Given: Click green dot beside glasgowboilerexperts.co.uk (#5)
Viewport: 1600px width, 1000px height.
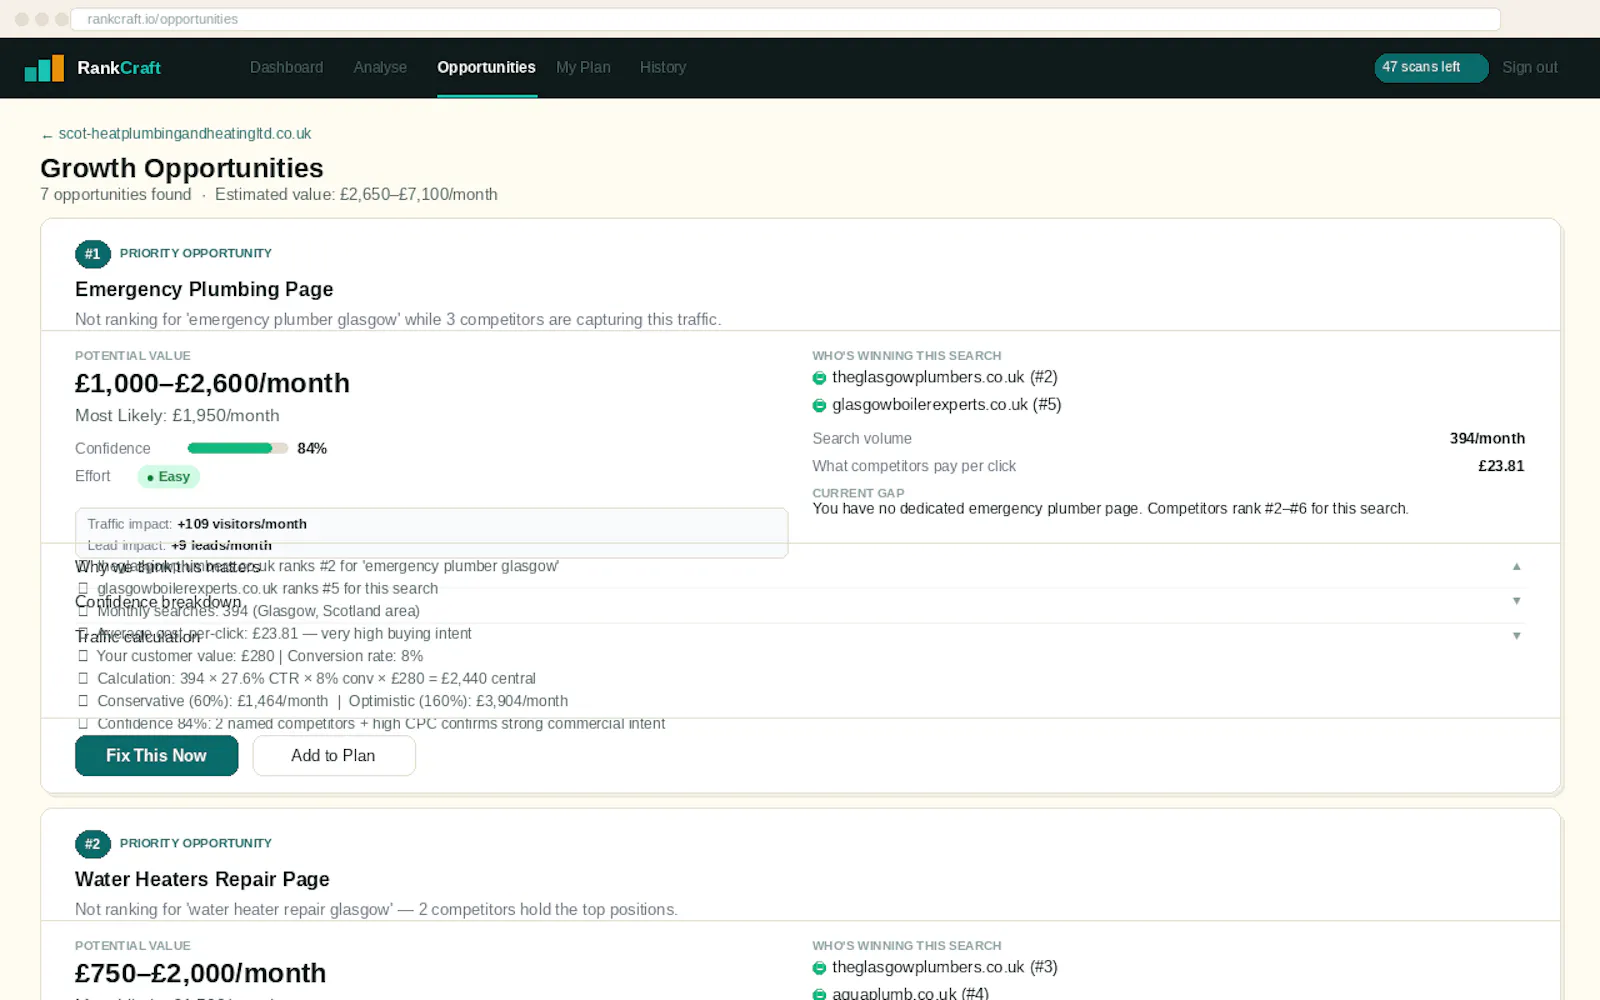Looking at the screenshot, I should (819, 405).
